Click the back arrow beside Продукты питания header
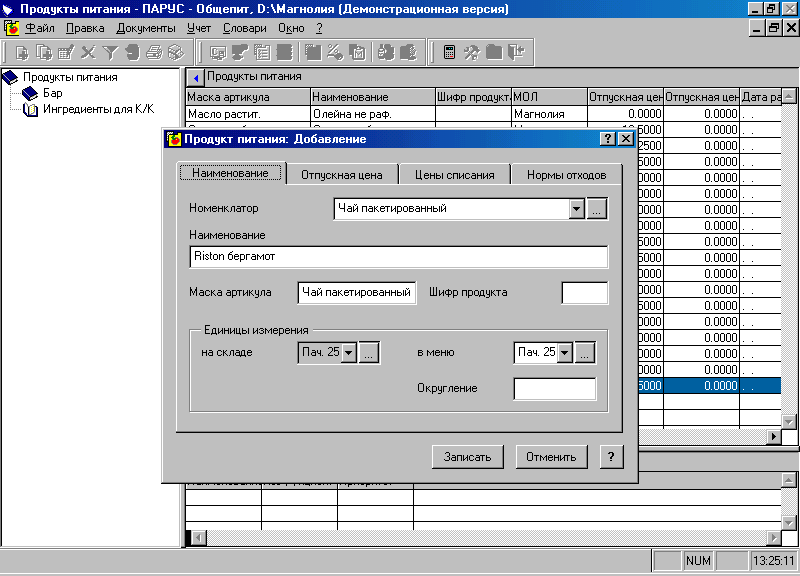 [196, 77]
